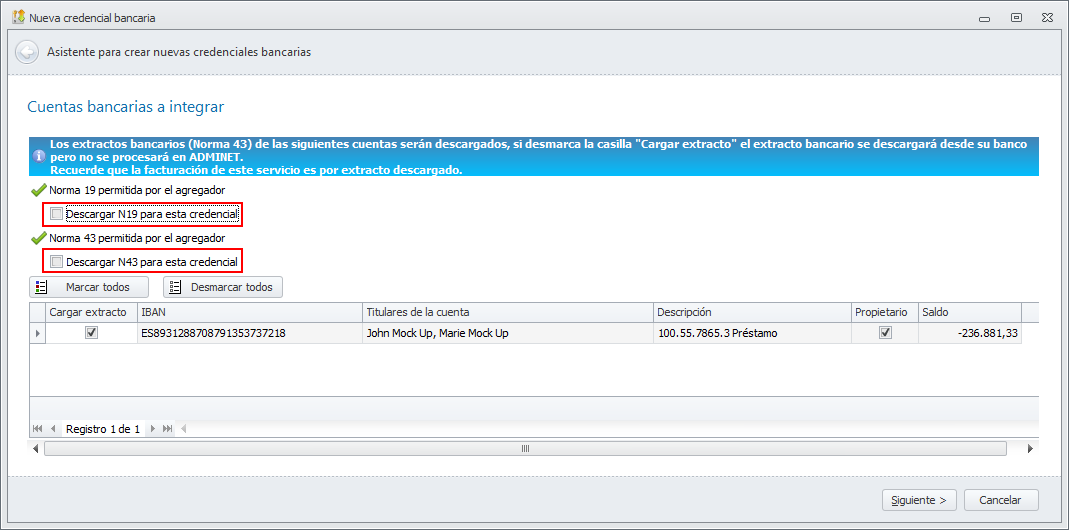Minimize the Nueva credencial bancaria window
This screenshot has height=530, width=1069.
pos(984,18)
